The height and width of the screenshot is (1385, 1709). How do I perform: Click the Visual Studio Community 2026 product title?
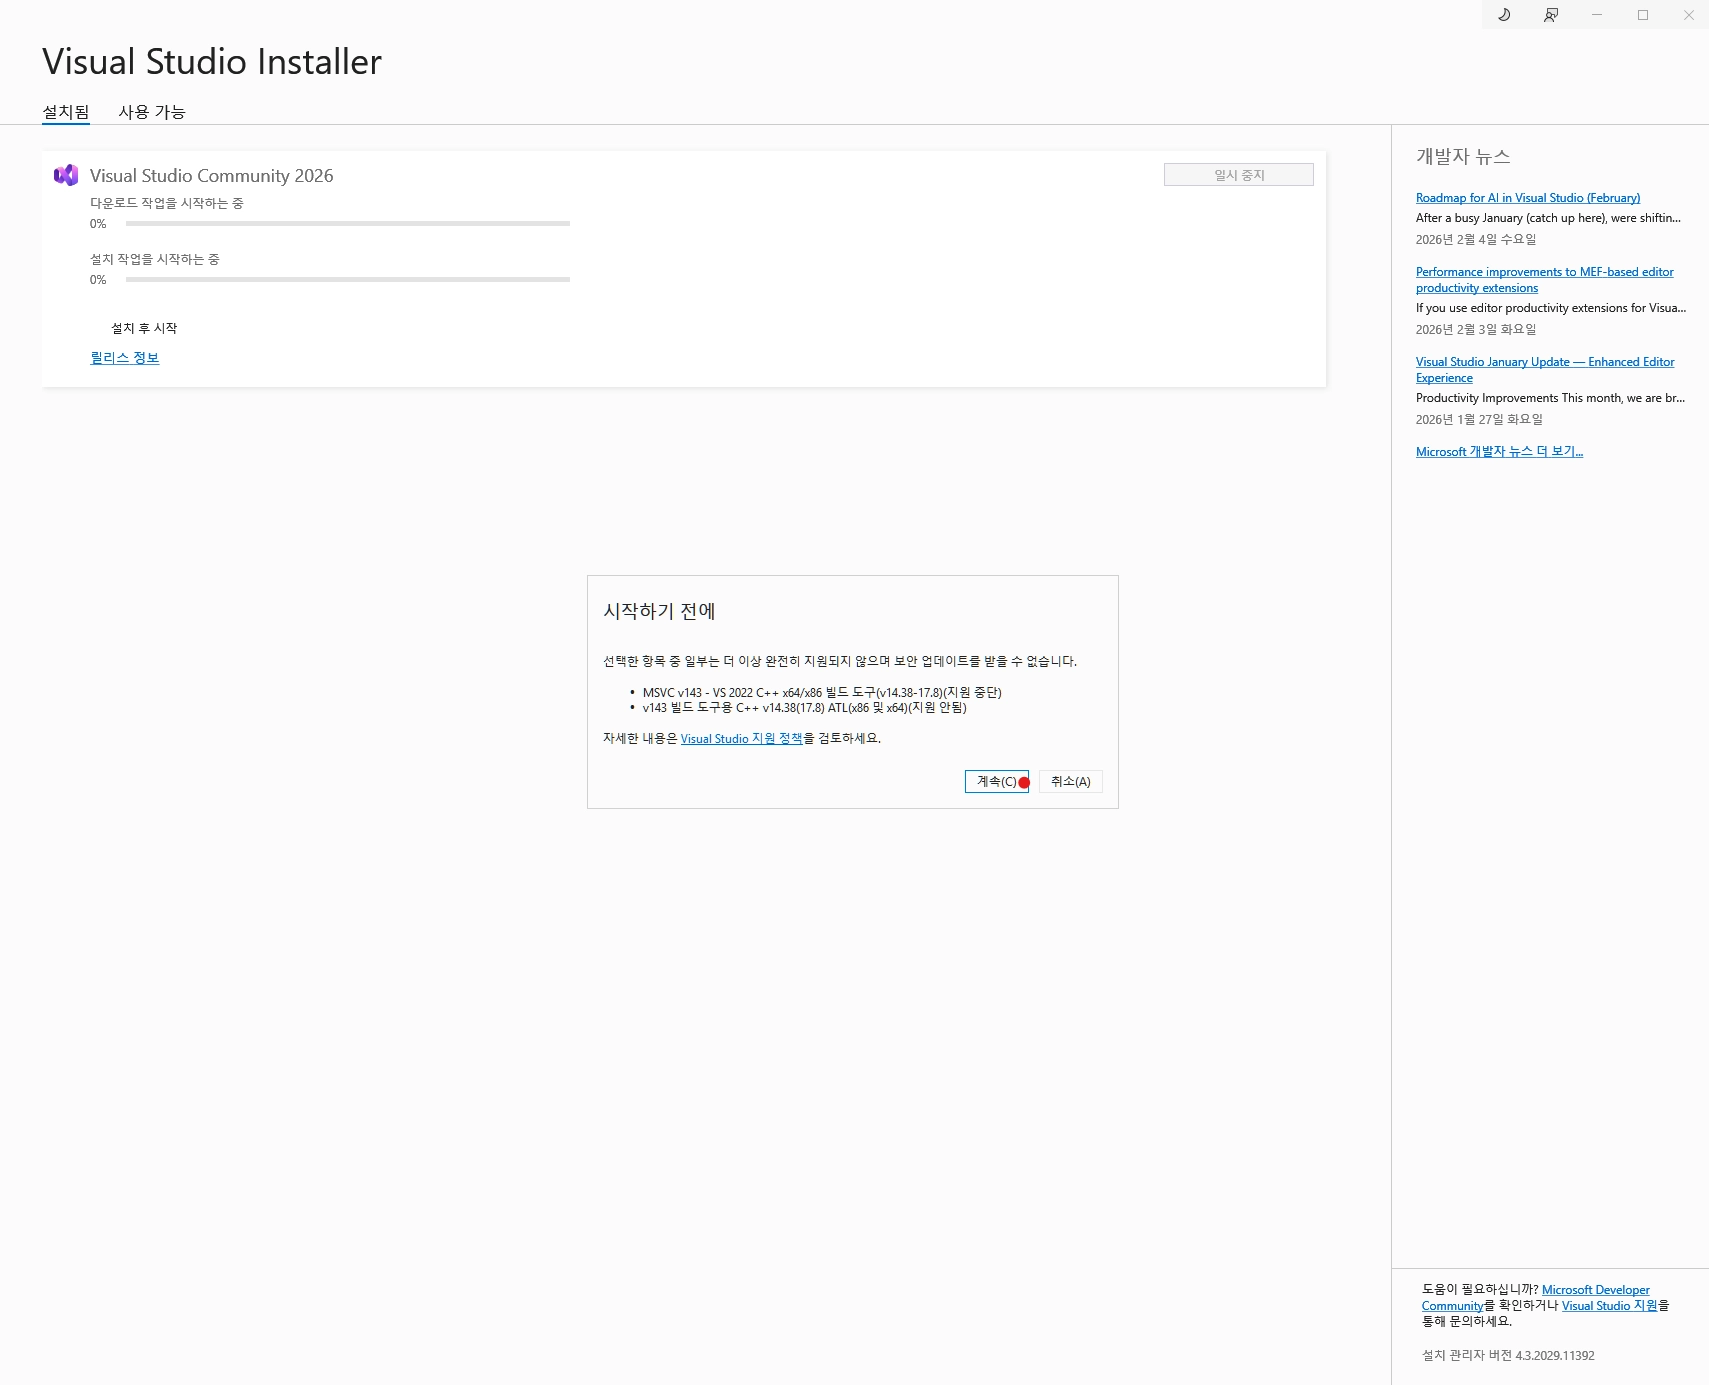point(212,176)
